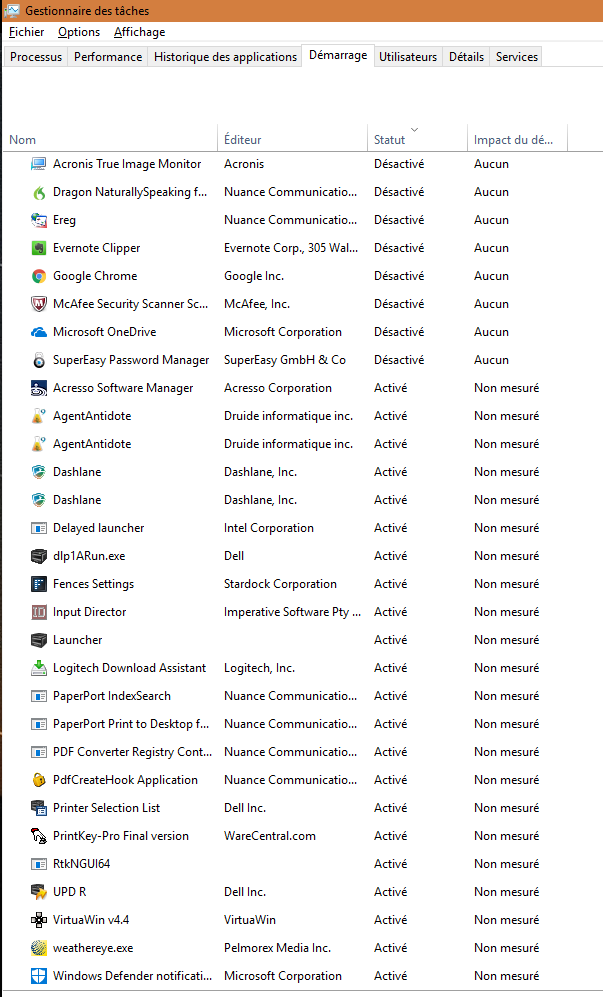Click the Input Director icon
603x997 pixels.
39,612
